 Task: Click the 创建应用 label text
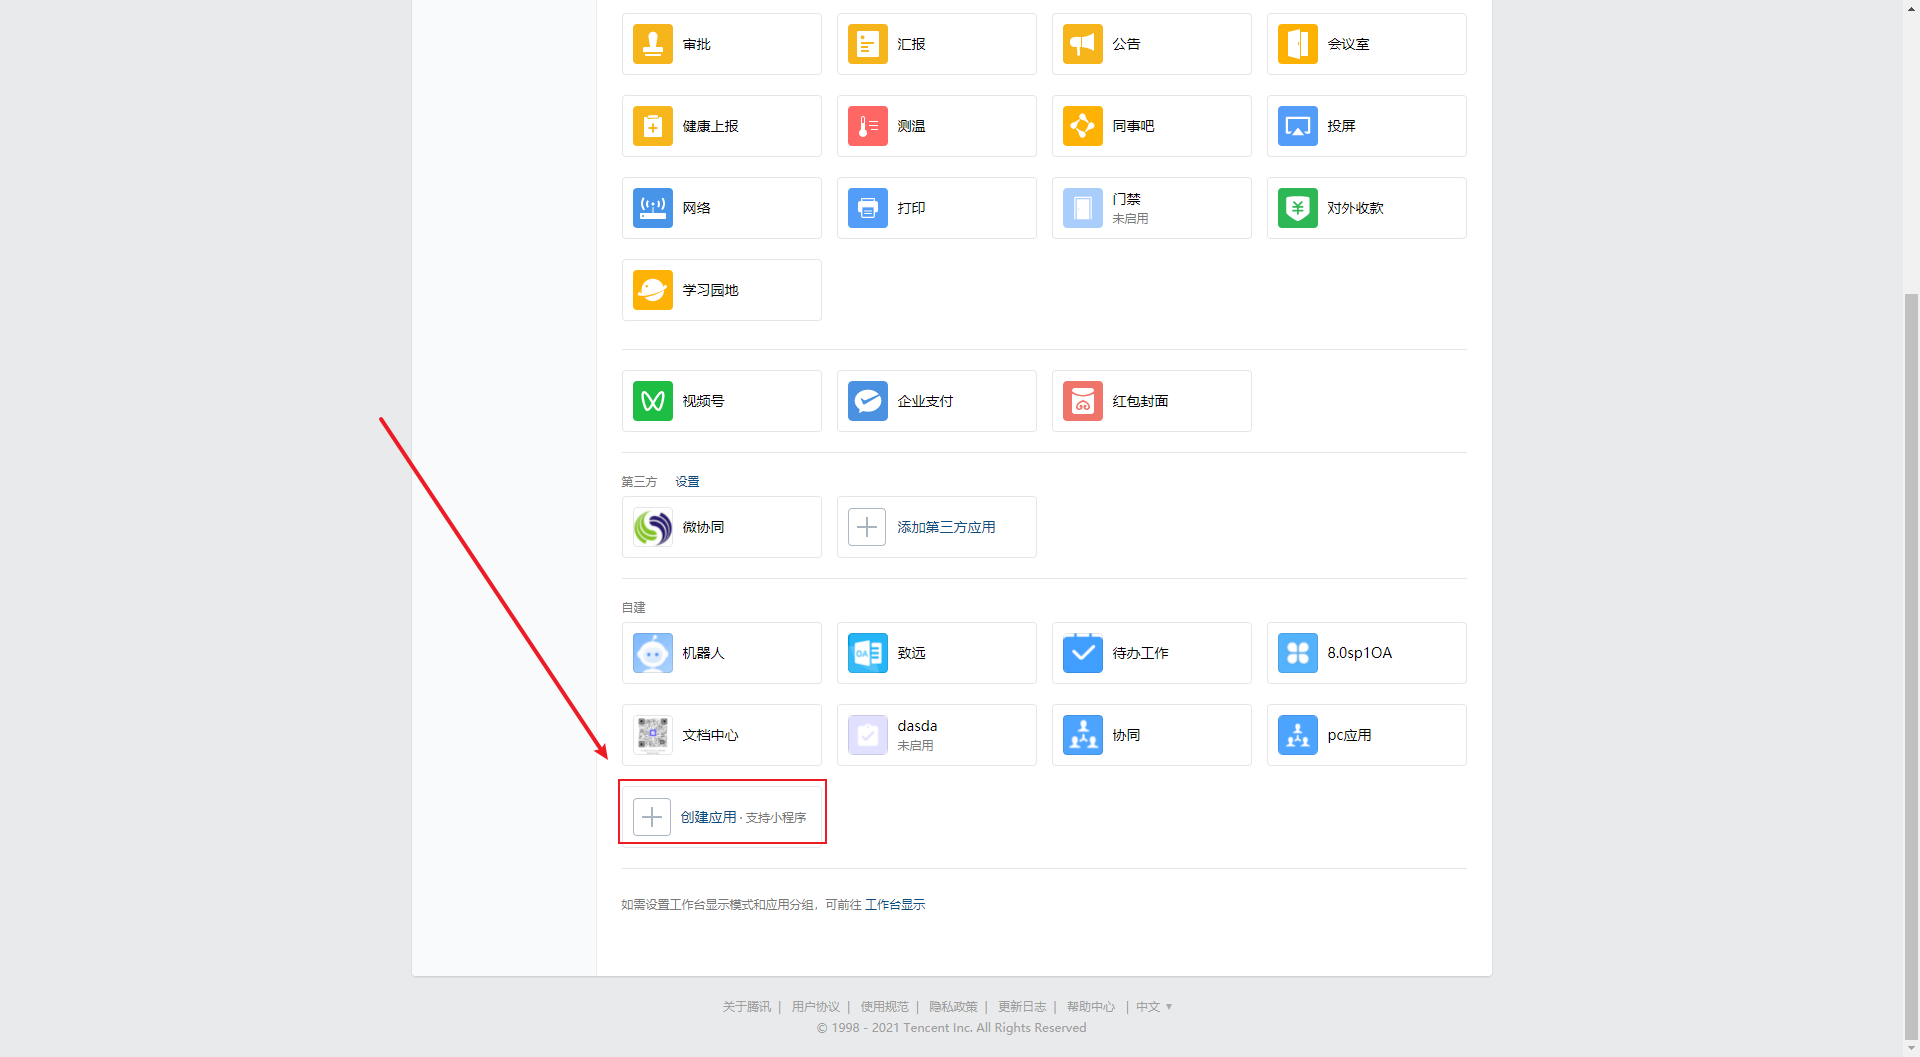click(x=709, y=817)
